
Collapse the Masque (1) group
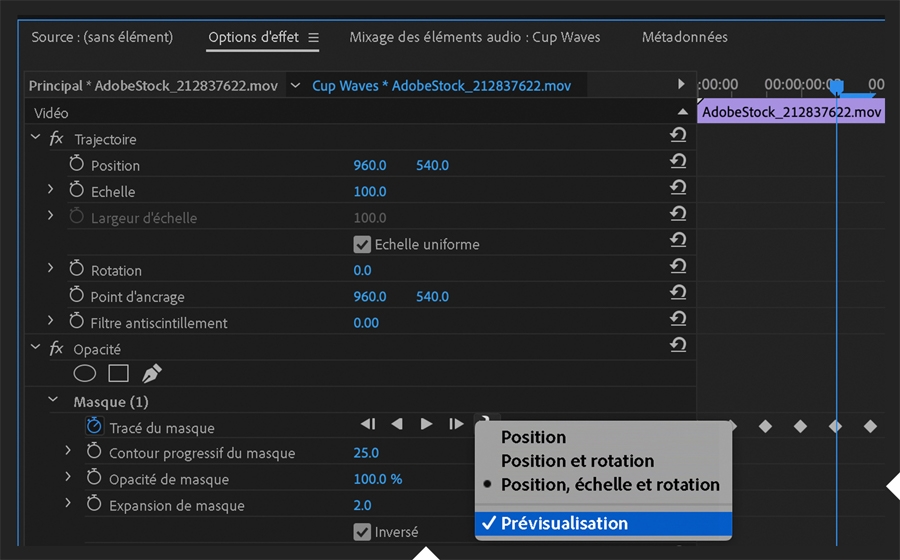54,401
